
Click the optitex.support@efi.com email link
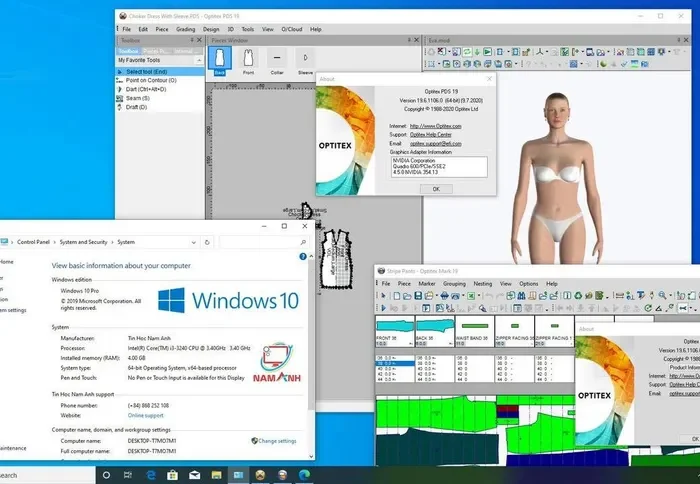click(x=435, y=143)
